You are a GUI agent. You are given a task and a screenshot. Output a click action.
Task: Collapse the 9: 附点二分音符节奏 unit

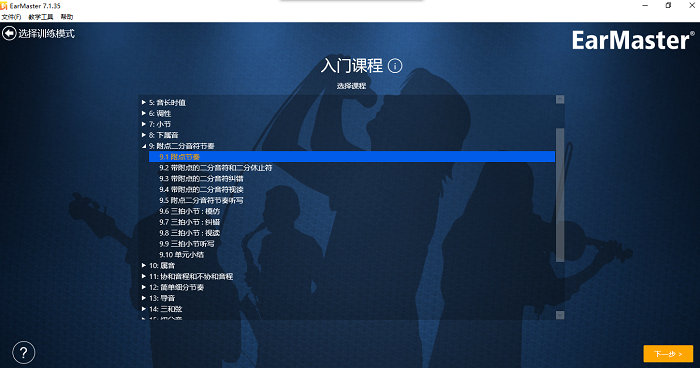pyautogui.click(x=144, y=146)
